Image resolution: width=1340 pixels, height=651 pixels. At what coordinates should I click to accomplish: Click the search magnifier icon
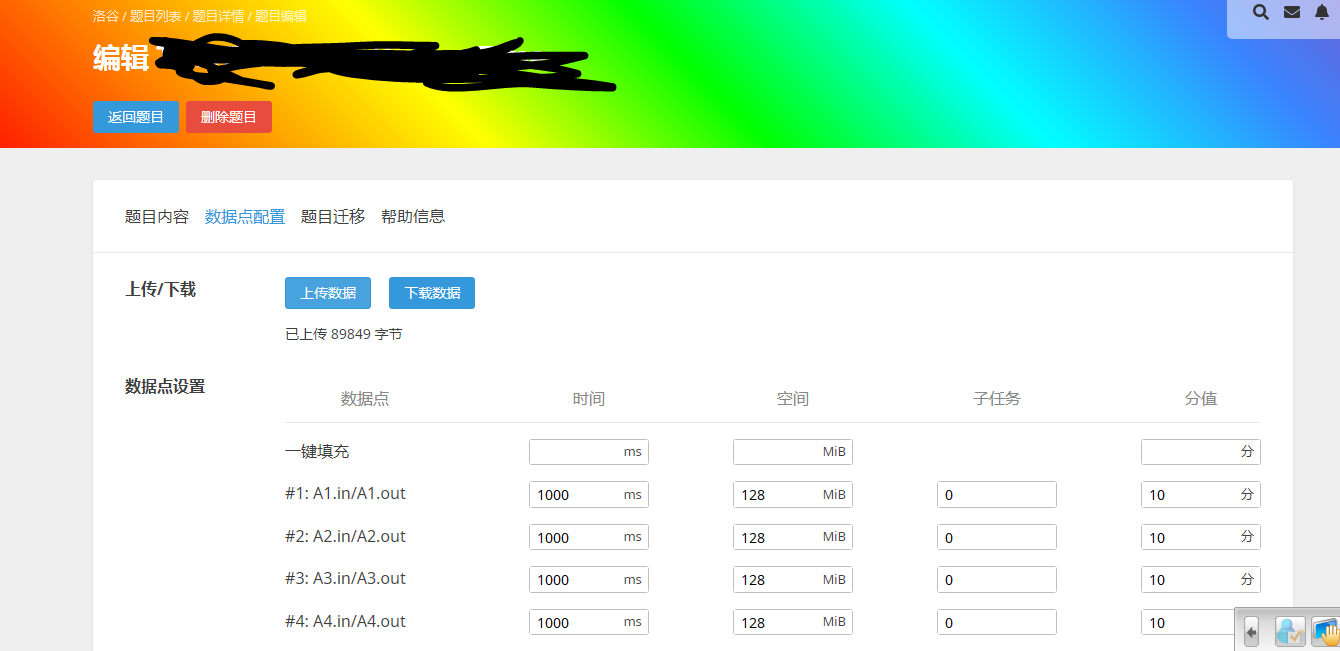pos(1261,13)
